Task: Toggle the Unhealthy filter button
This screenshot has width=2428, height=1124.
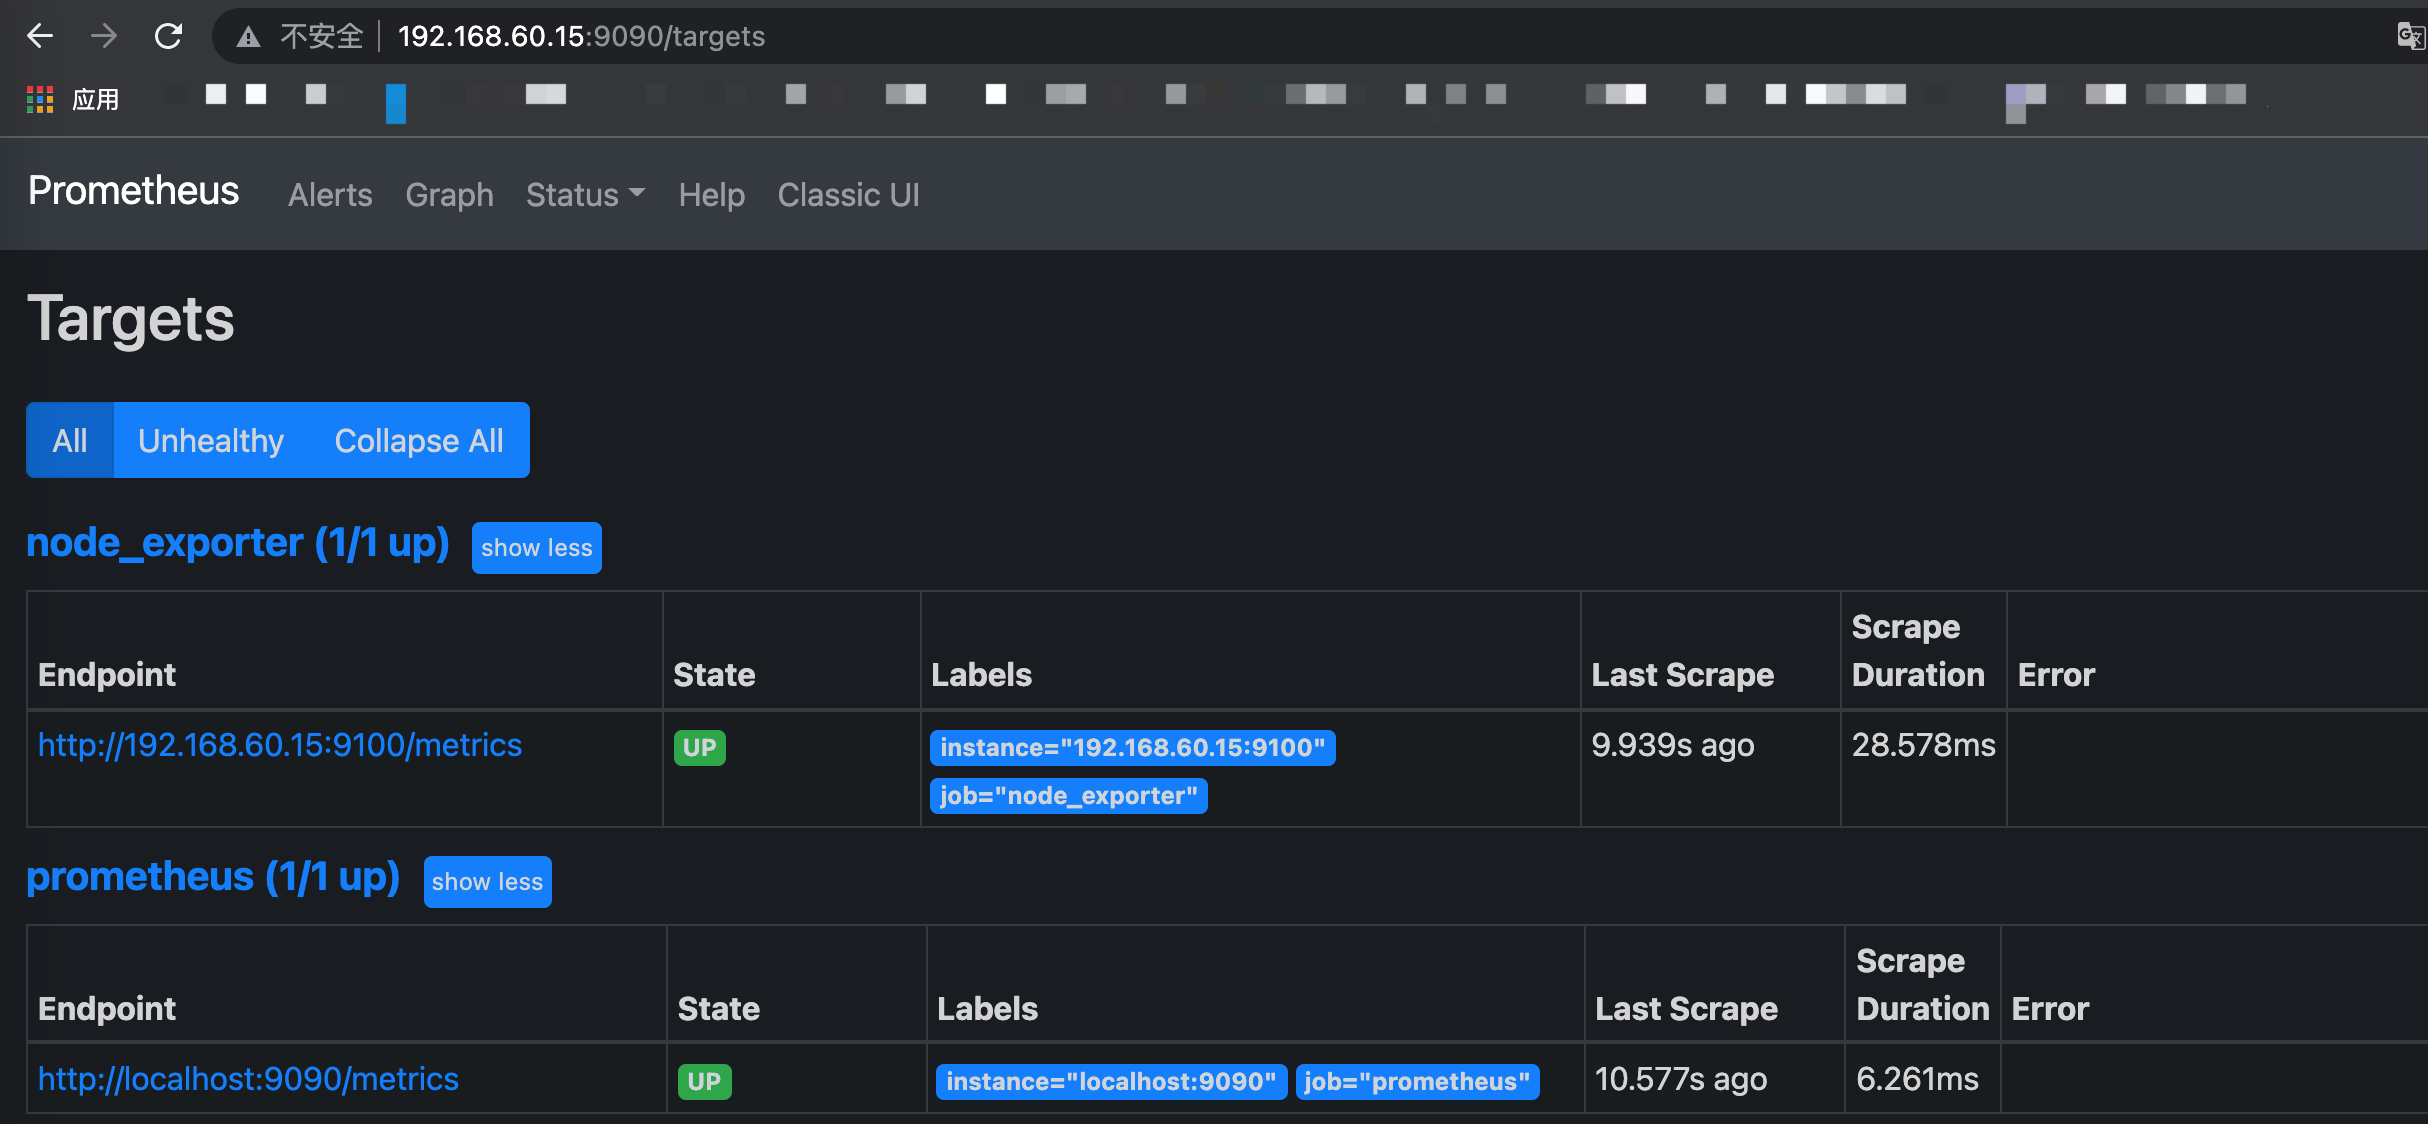Action: coord(211,441)
